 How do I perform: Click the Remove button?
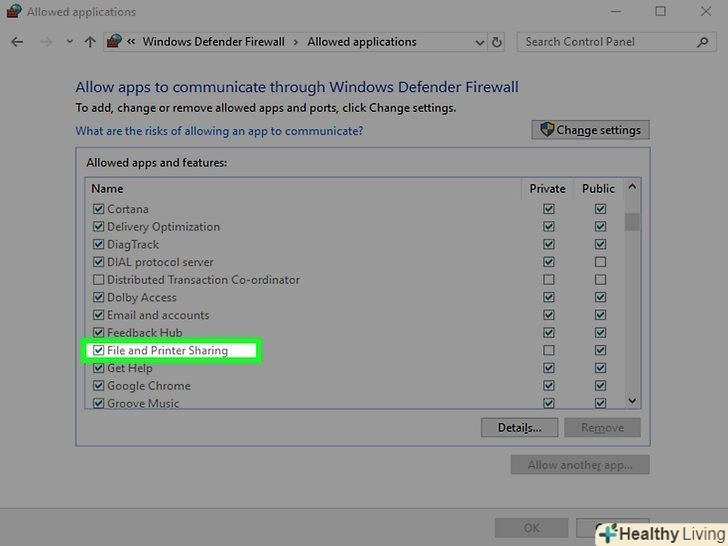click(x=602, y=428)
